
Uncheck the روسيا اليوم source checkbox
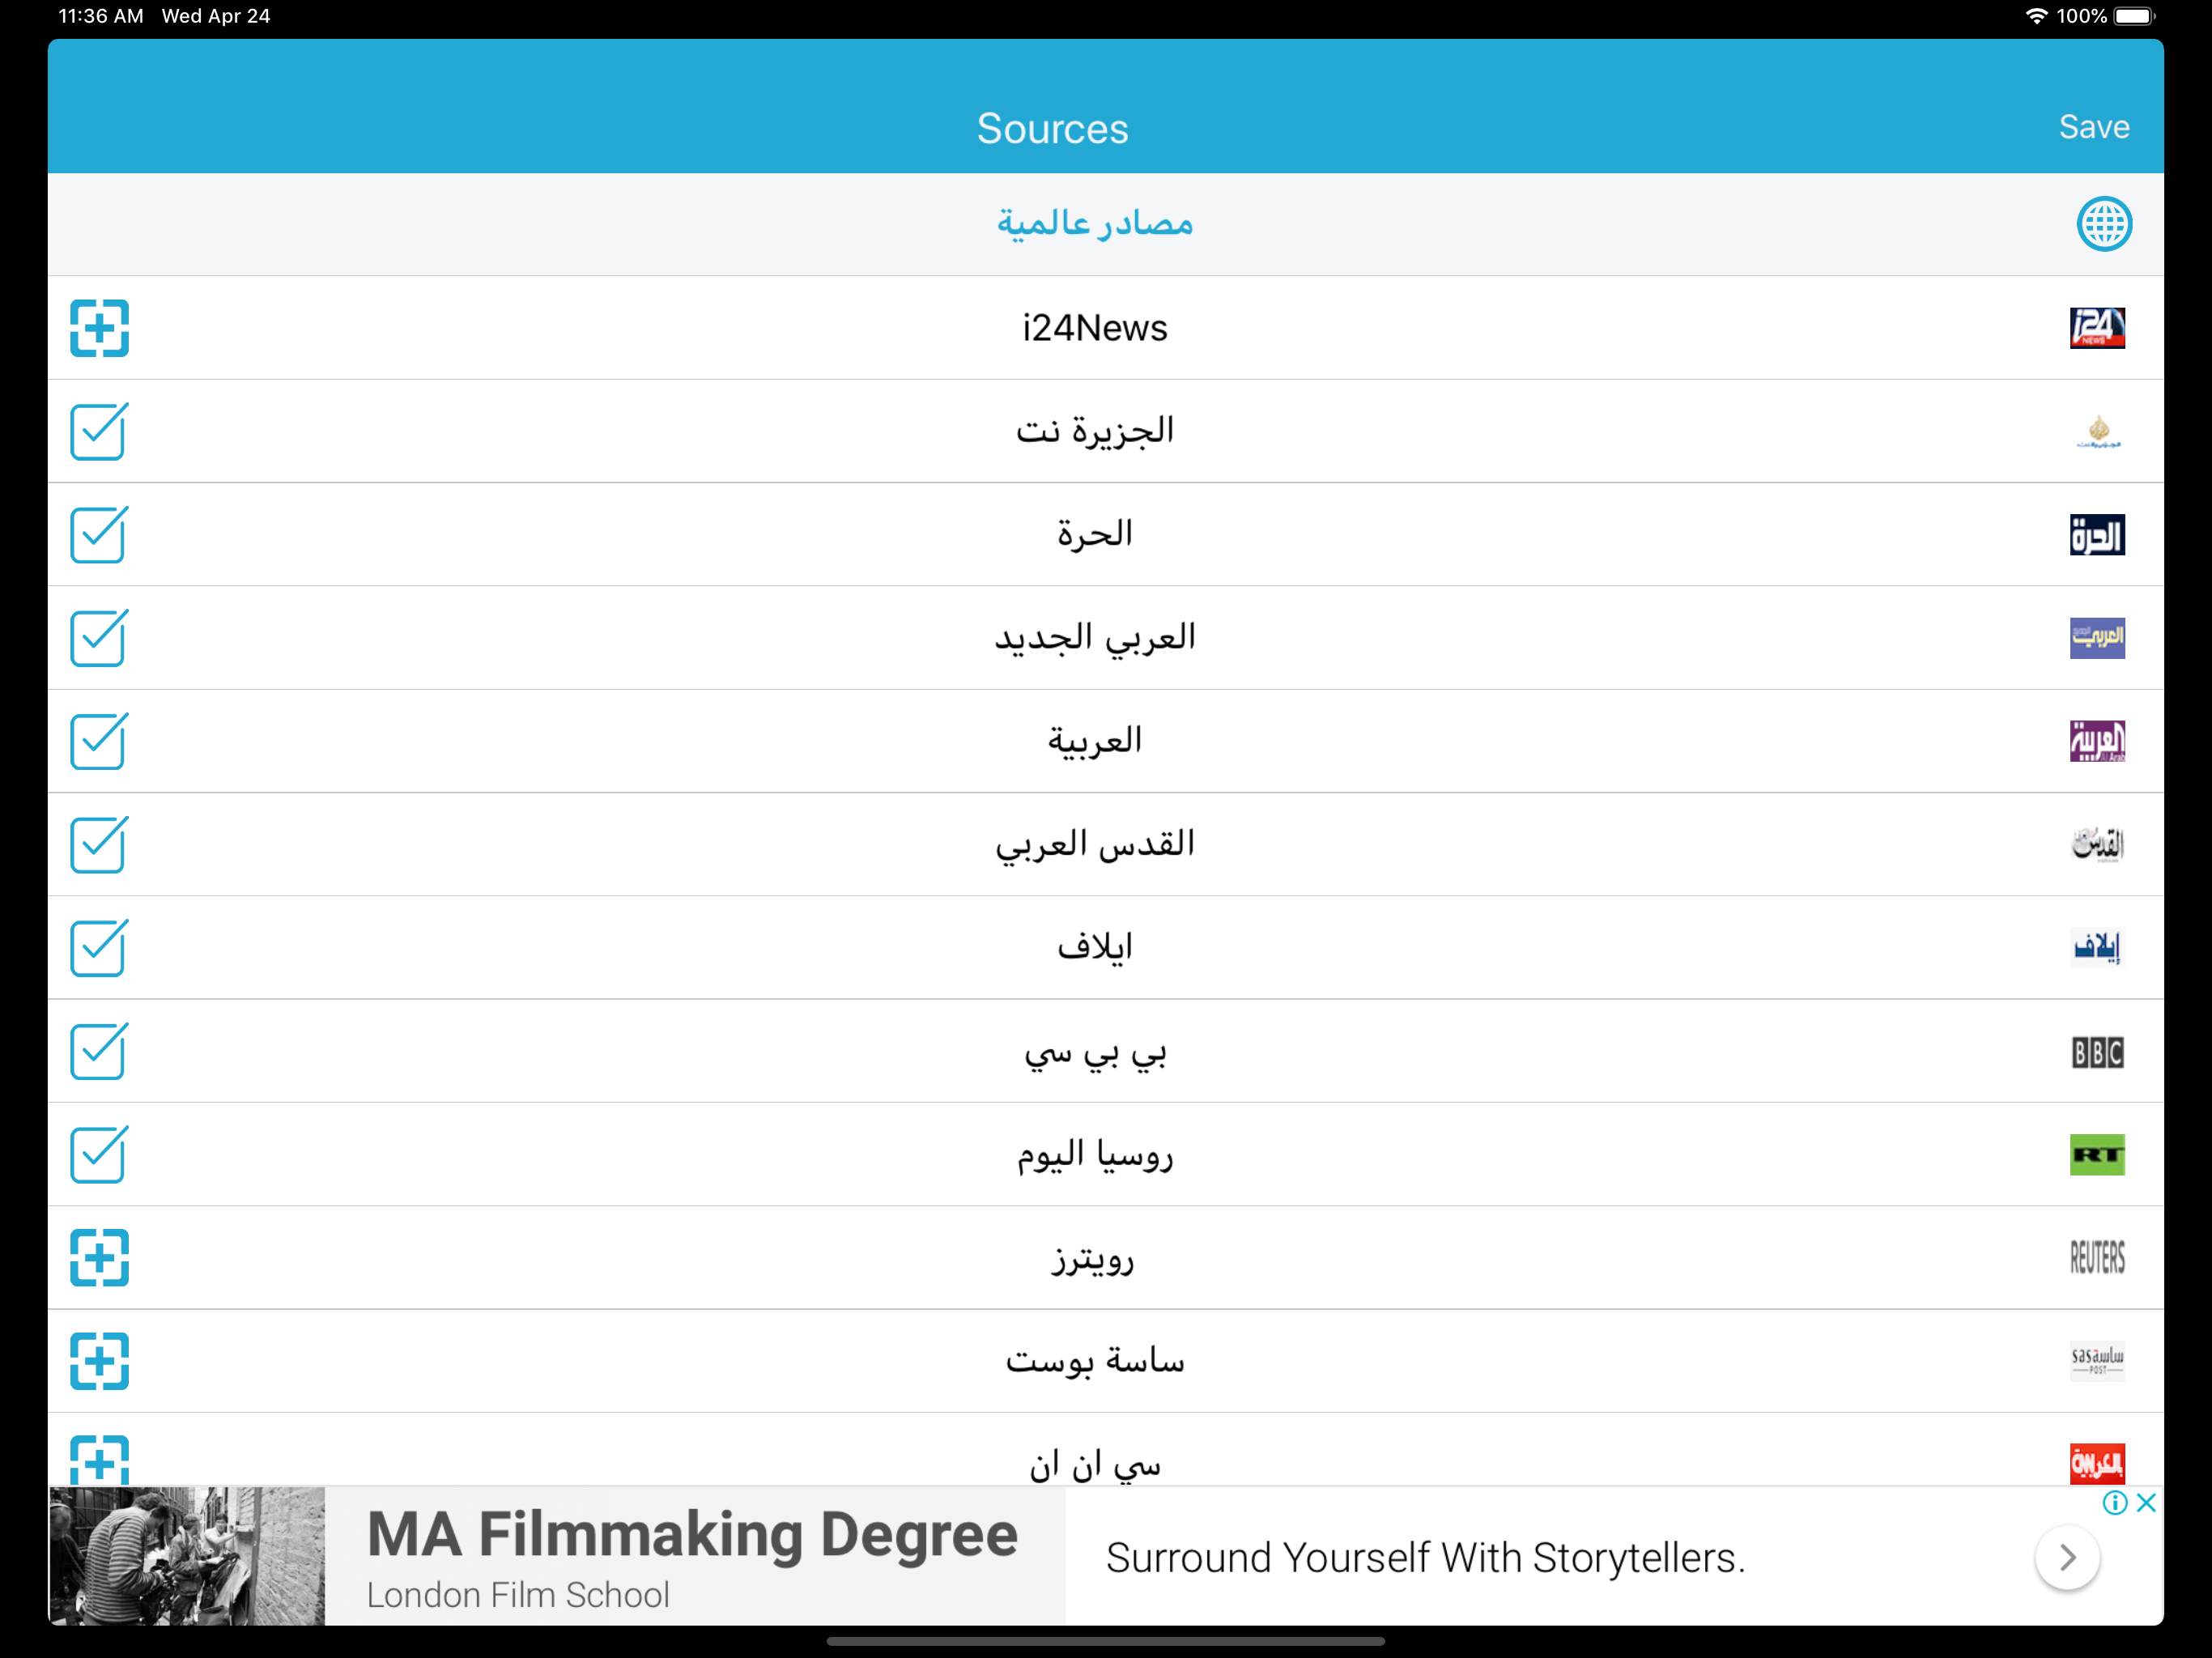coord(99,1155)
